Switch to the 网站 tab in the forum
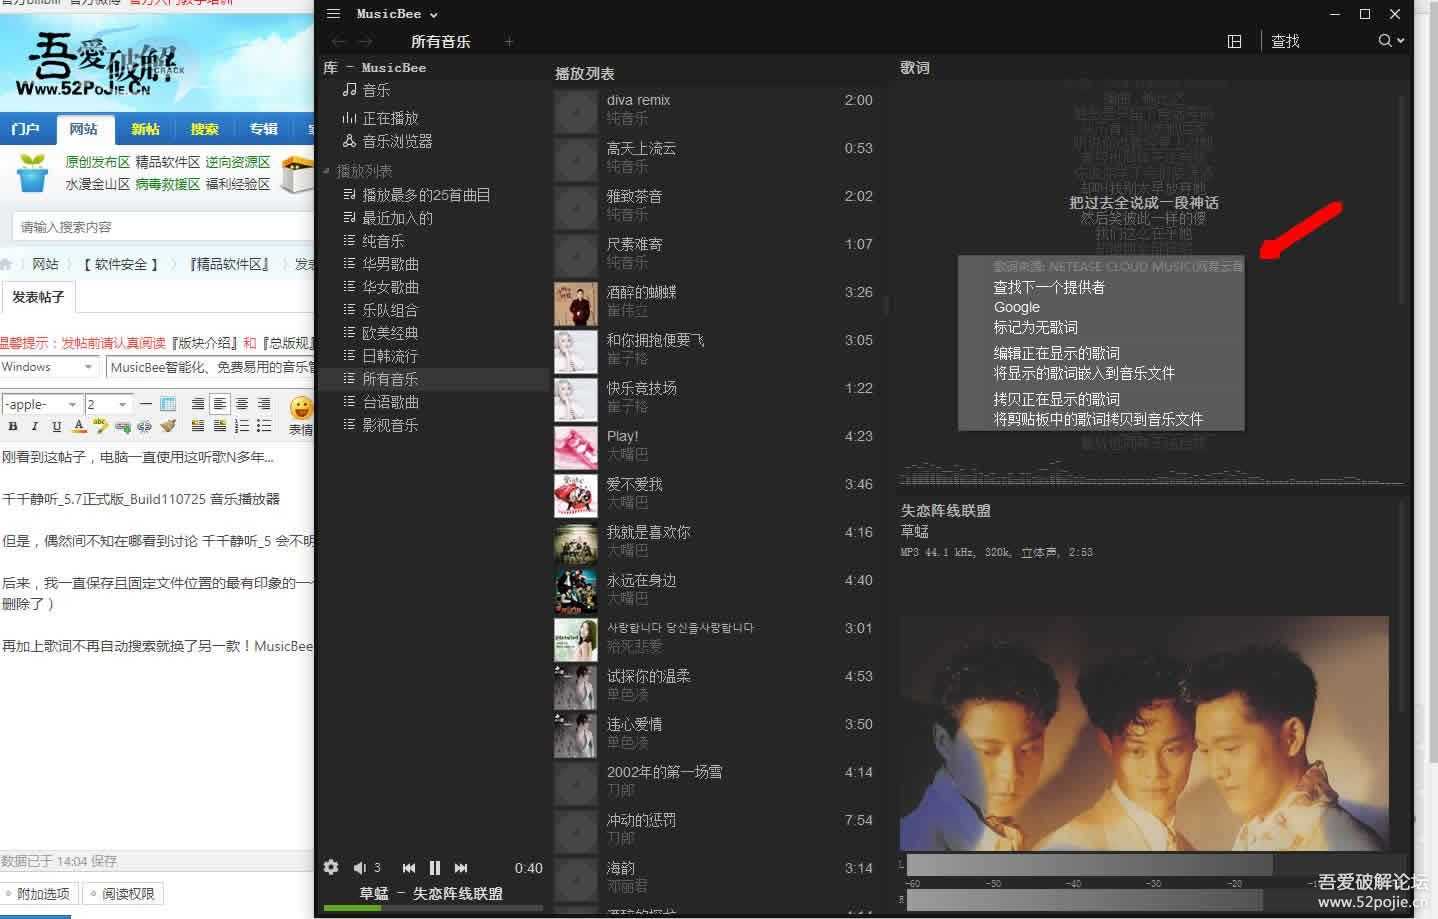 coord(85,128)
